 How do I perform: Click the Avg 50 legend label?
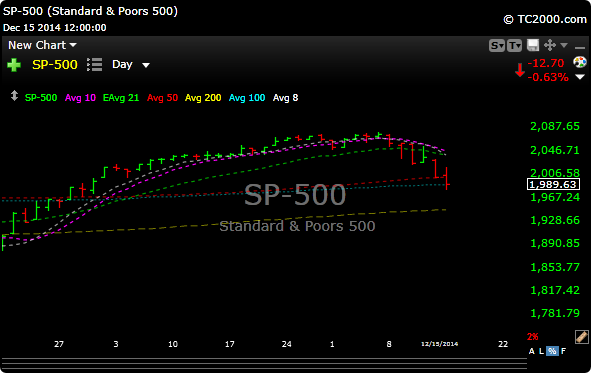[x=162, y=98]
